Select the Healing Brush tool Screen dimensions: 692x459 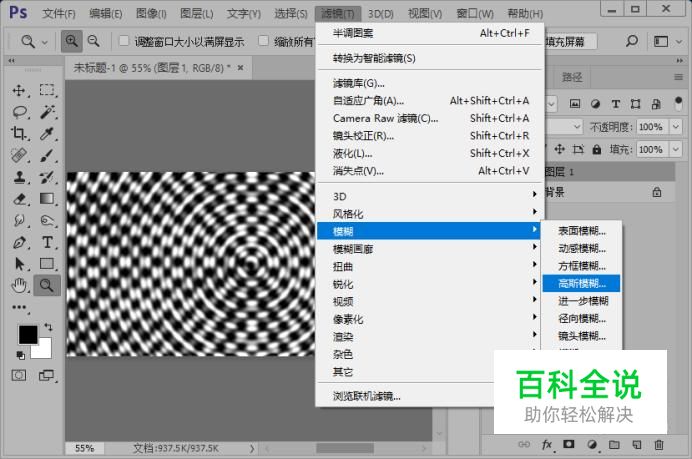(x=19, y=155)
